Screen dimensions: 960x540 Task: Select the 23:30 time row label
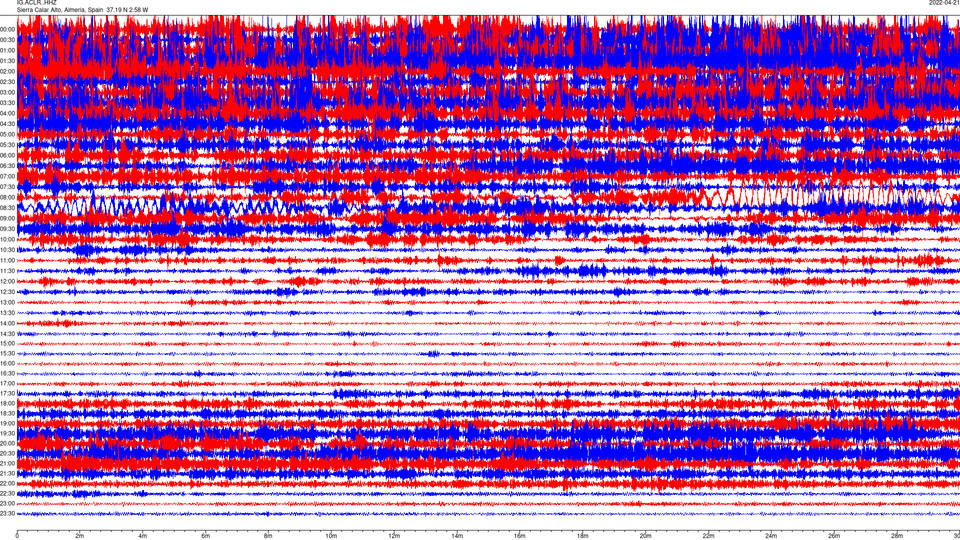[7, 514]
